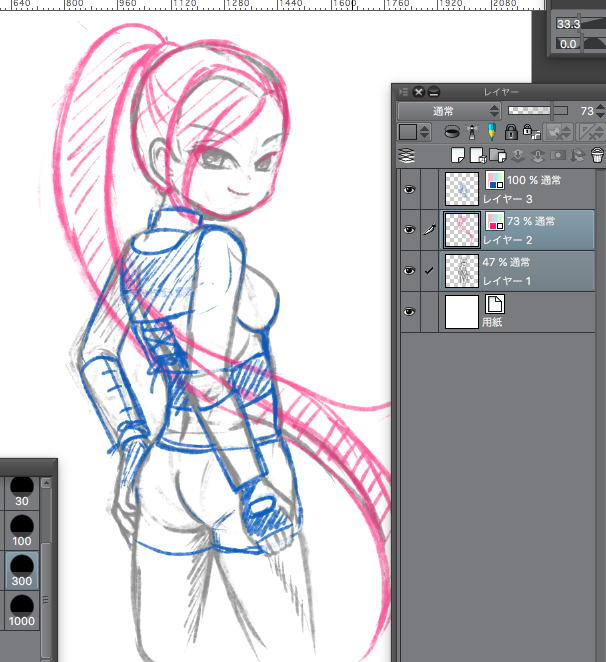Screen dimensions: 606x662
Task: Select the white 用紙 paper thumbnail
Action: point(462,312)
